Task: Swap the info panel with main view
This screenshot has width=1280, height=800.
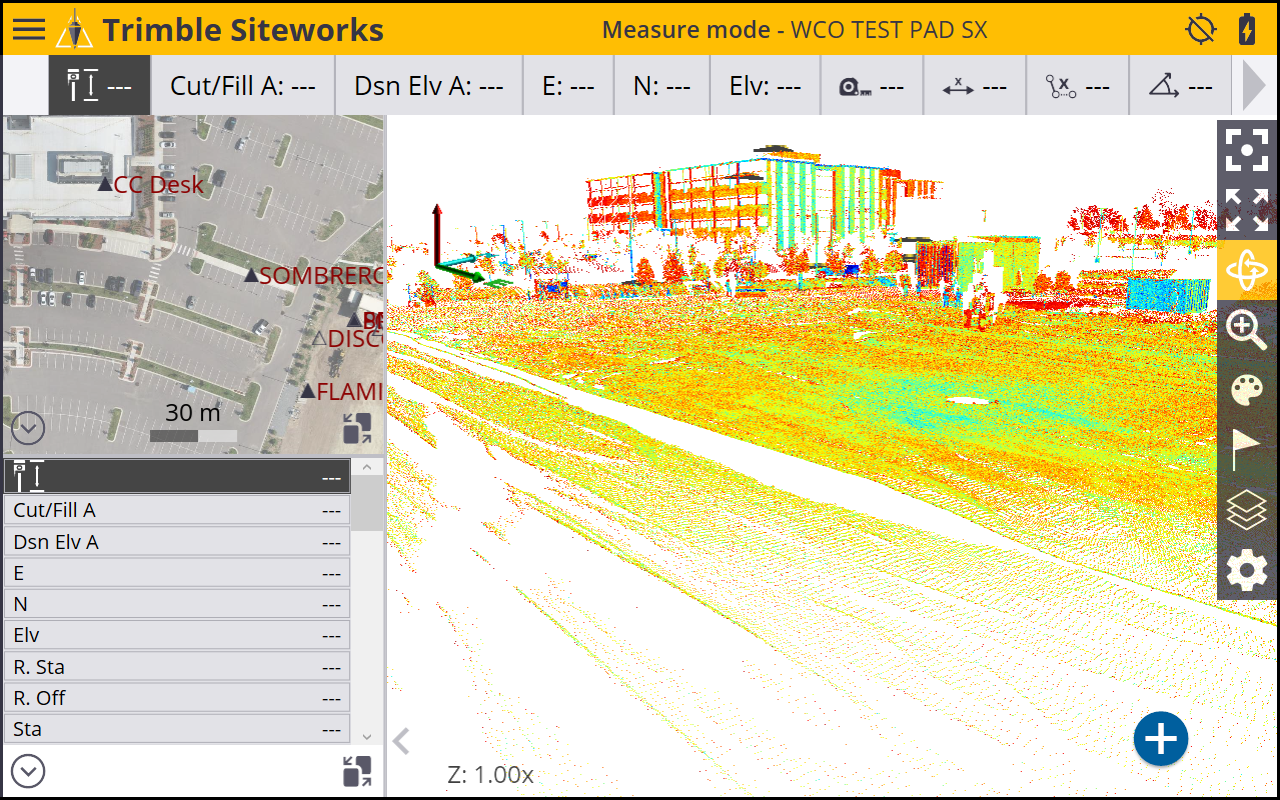Action: (357, 771)
